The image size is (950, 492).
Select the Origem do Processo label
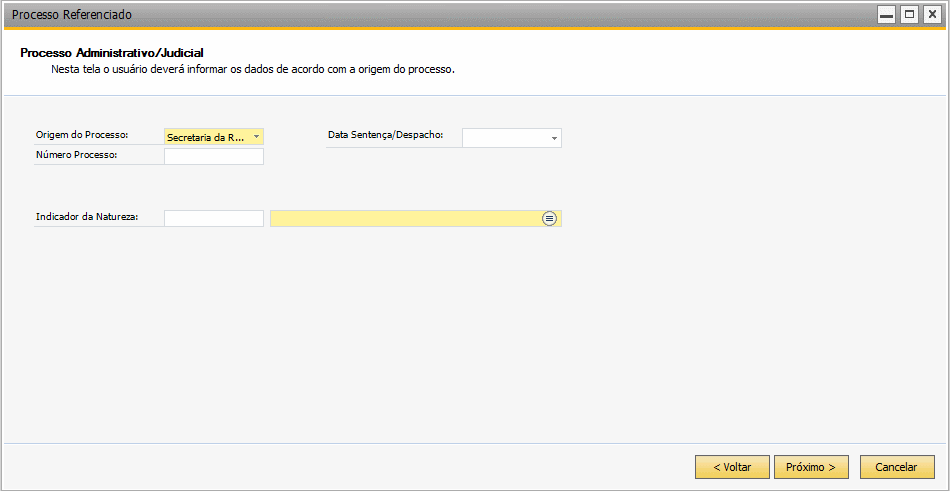pyautogui.click(x=82, y=134)
